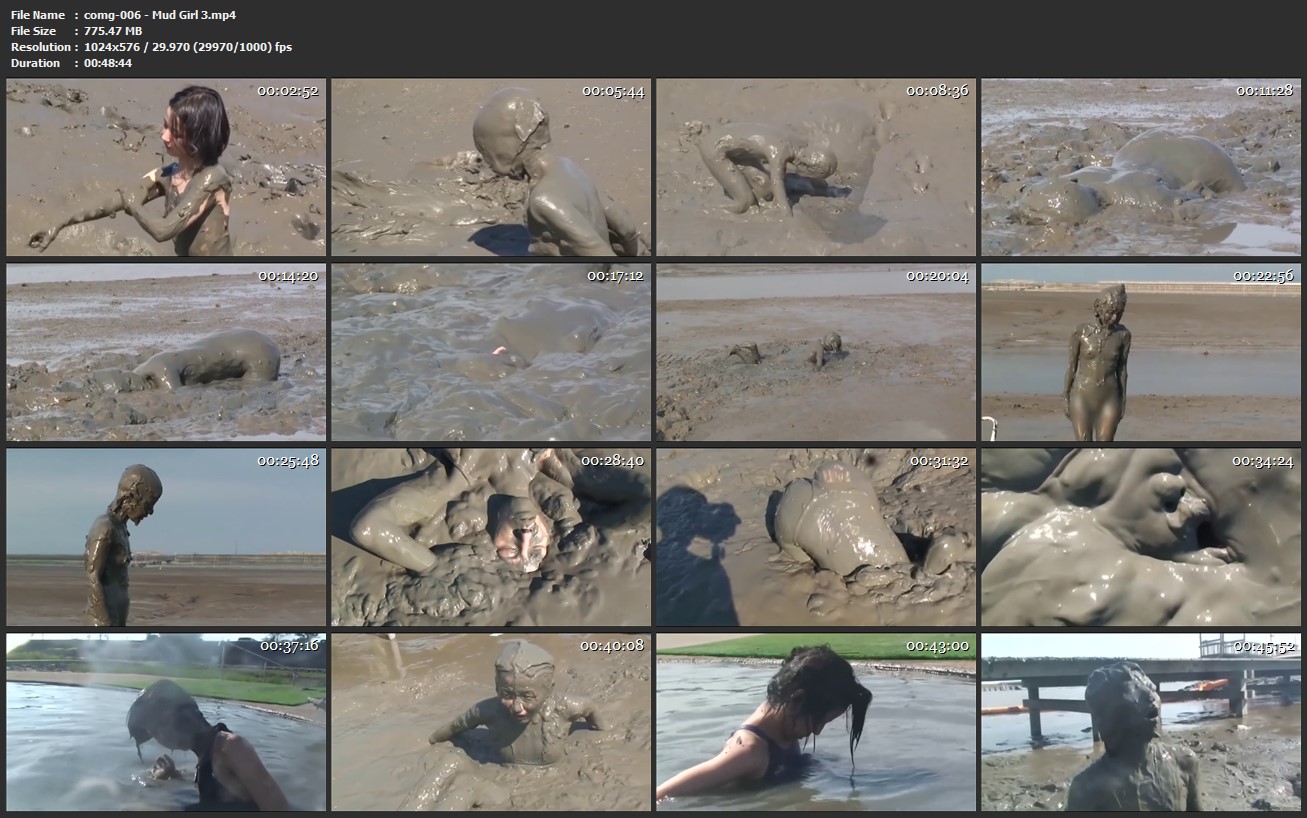Select the thumbnail stamped 00:05:44

[491, 168]
